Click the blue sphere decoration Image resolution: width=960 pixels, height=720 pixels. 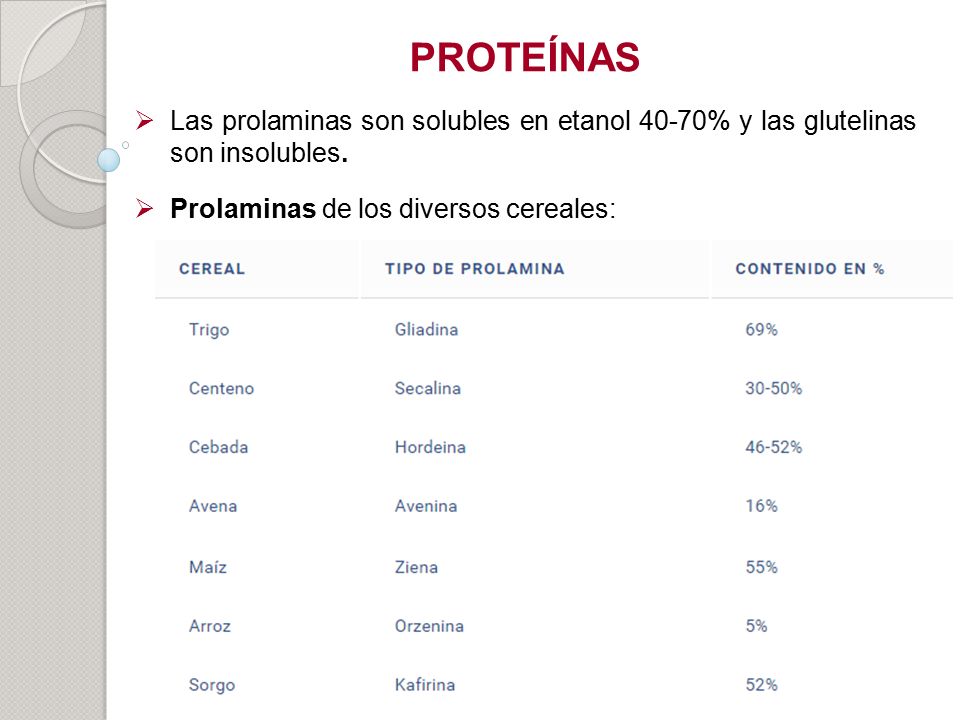[109, 160]
